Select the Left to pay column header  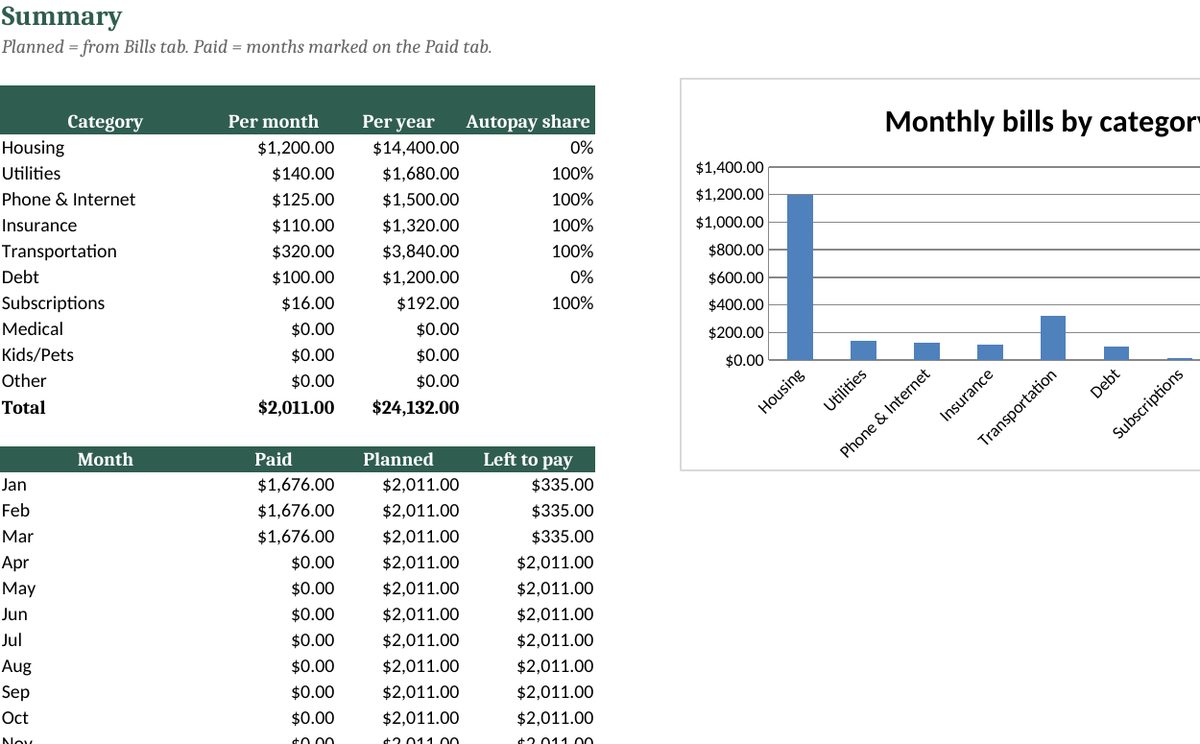pos(528,460)
